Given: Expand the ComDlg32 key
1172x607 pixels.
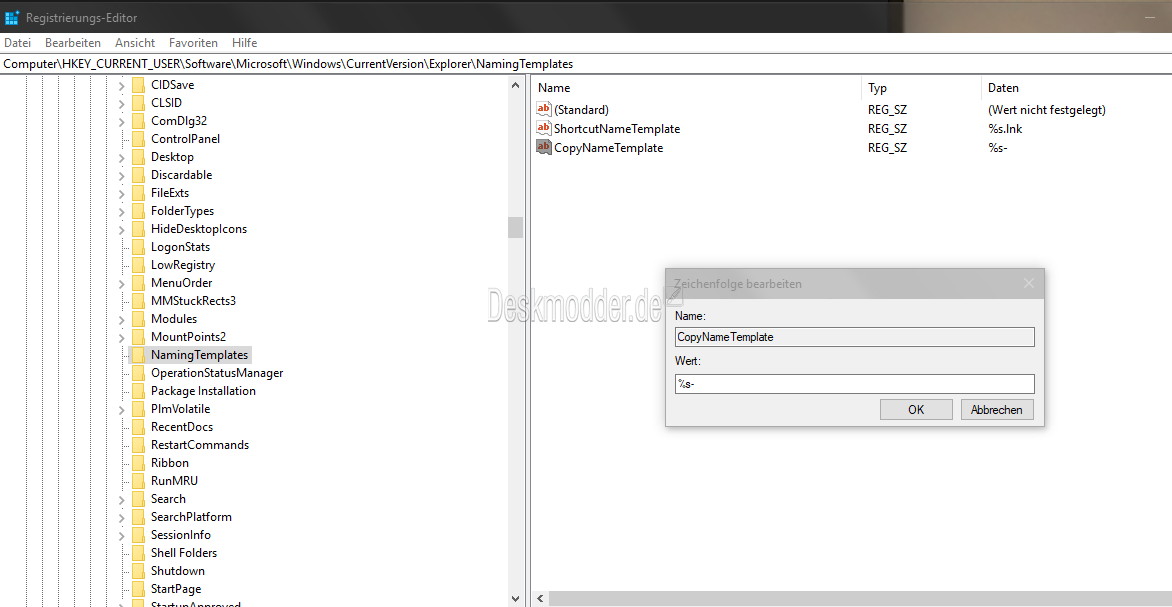Looking at the screenshot, I should coord(121,120).
